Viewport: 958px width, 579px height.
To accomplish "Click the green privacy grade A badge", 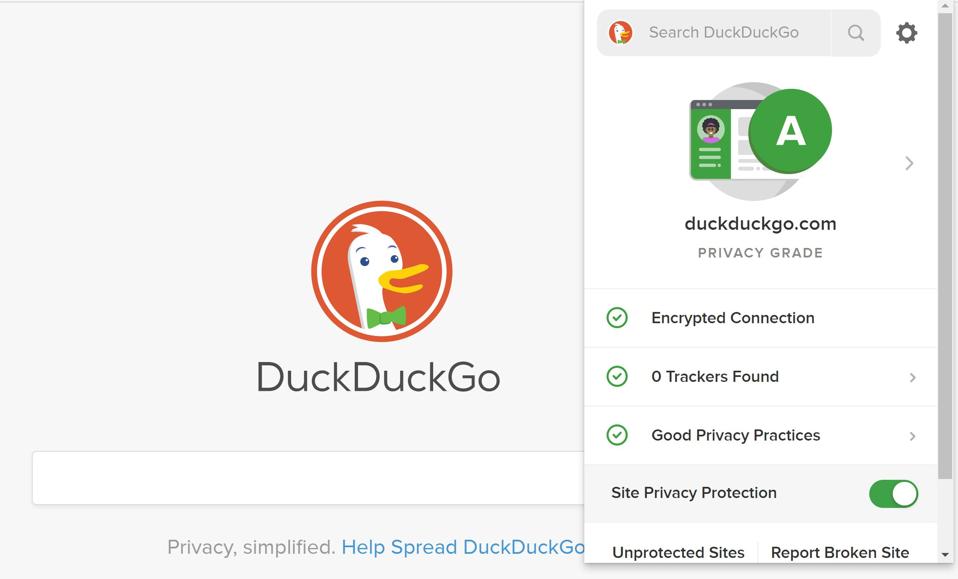I will [790, 131].
